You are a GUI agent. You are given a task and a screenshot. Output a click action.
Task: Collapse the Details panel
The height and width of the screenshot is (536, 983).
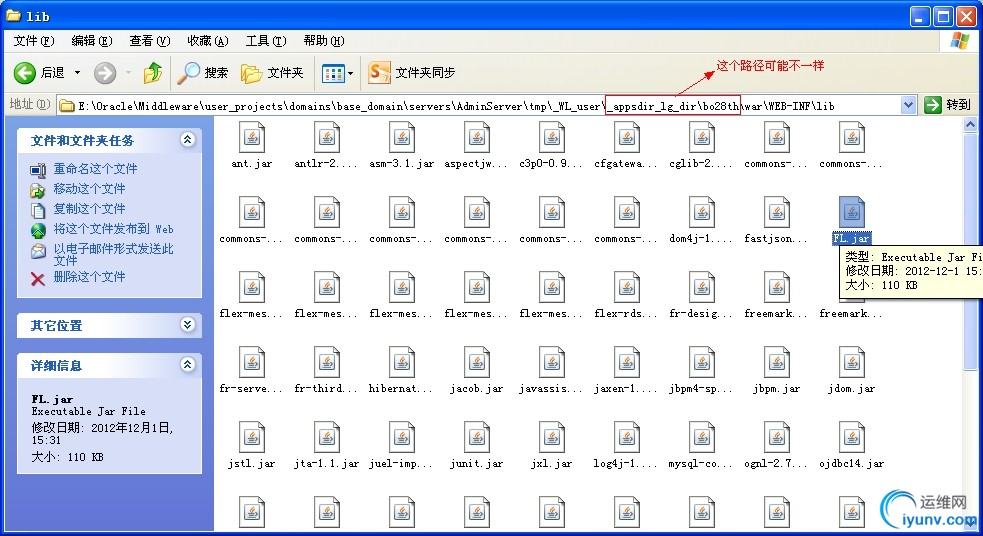[187, 364]
